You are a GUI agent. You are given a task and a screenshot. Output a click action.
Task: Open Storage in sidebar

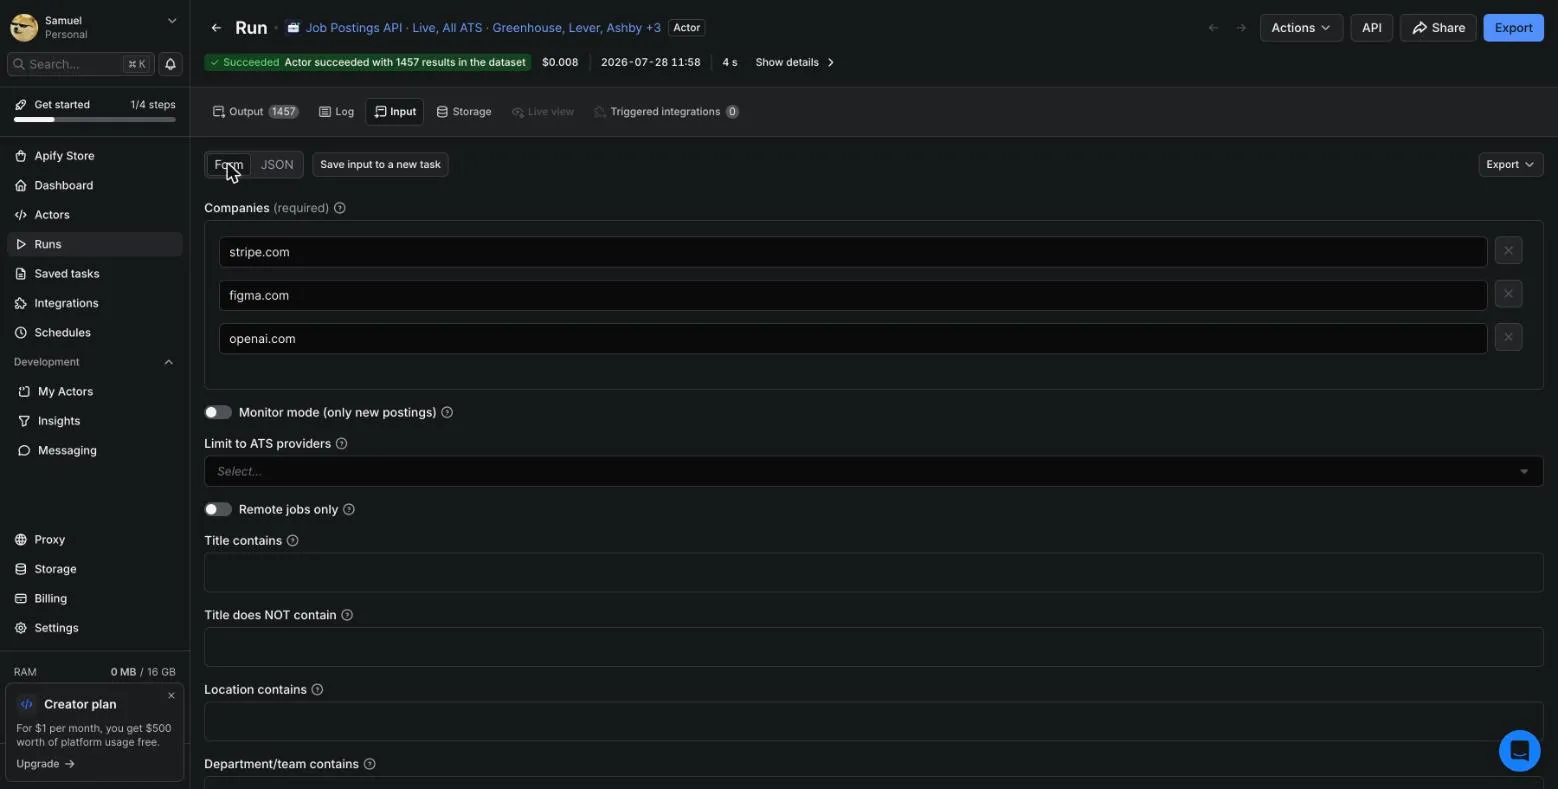(95, 569)
